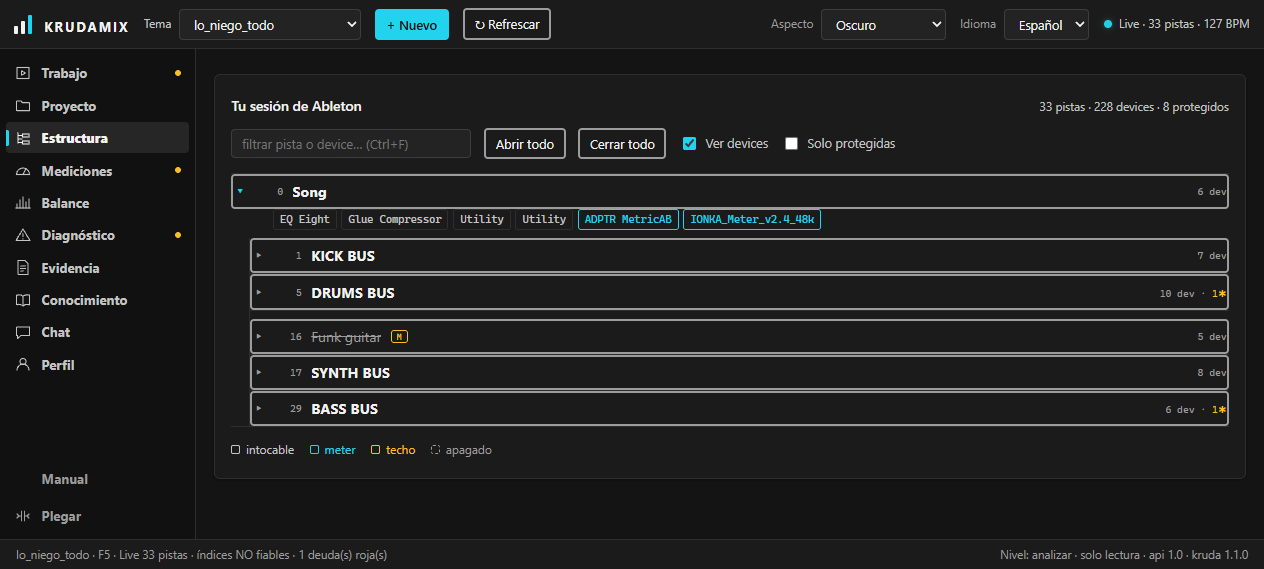Click the Perfil person icon
The image size is (1264, 569).
click(23, 365)
